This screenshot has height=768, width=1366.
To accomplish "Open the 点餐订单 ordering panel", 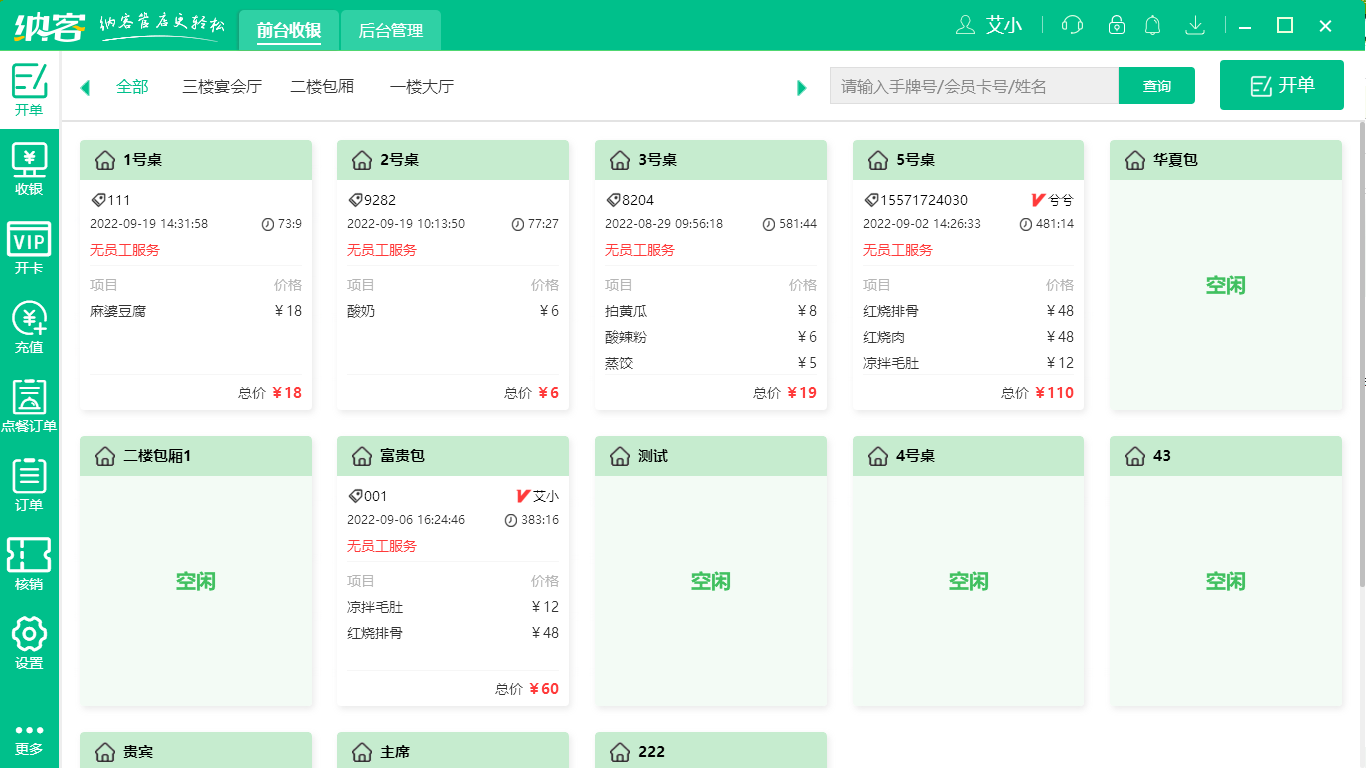I will (x=29, y=407).
